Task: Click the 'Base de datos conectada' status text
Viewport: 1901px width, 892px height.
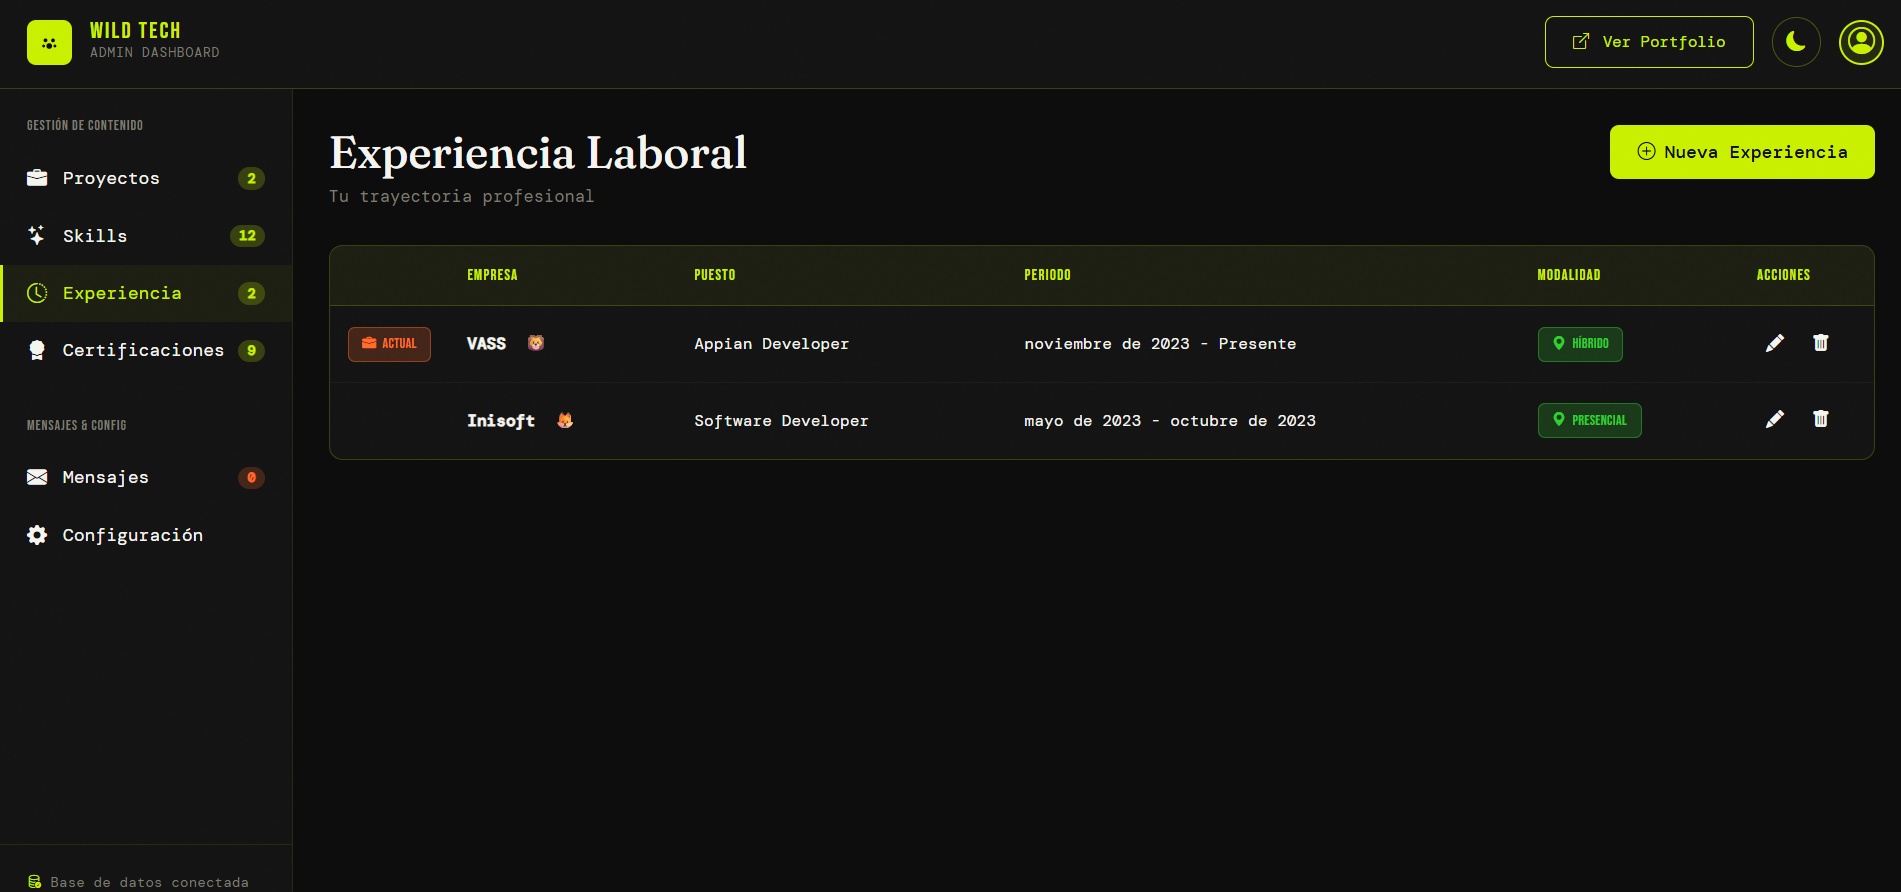Action: pyautogui.click(x=150, y=882)
